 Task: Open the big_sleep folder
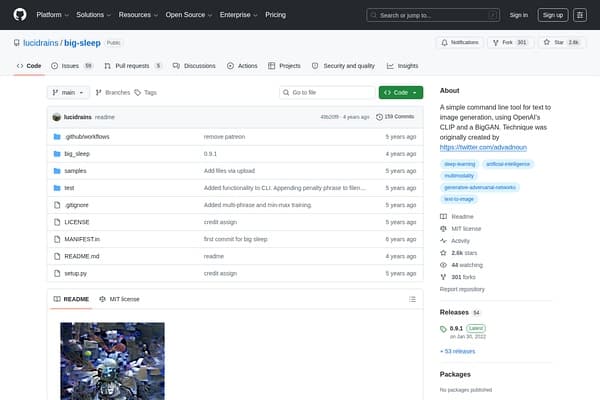pyautogui.click(x=77, y=154)
